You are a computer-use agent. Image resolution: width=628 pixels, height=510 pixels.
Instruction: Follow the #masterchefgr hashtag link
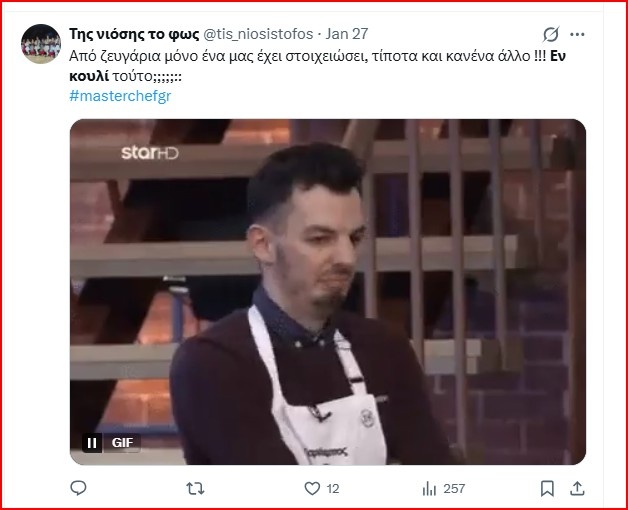[x=120, y=96]
